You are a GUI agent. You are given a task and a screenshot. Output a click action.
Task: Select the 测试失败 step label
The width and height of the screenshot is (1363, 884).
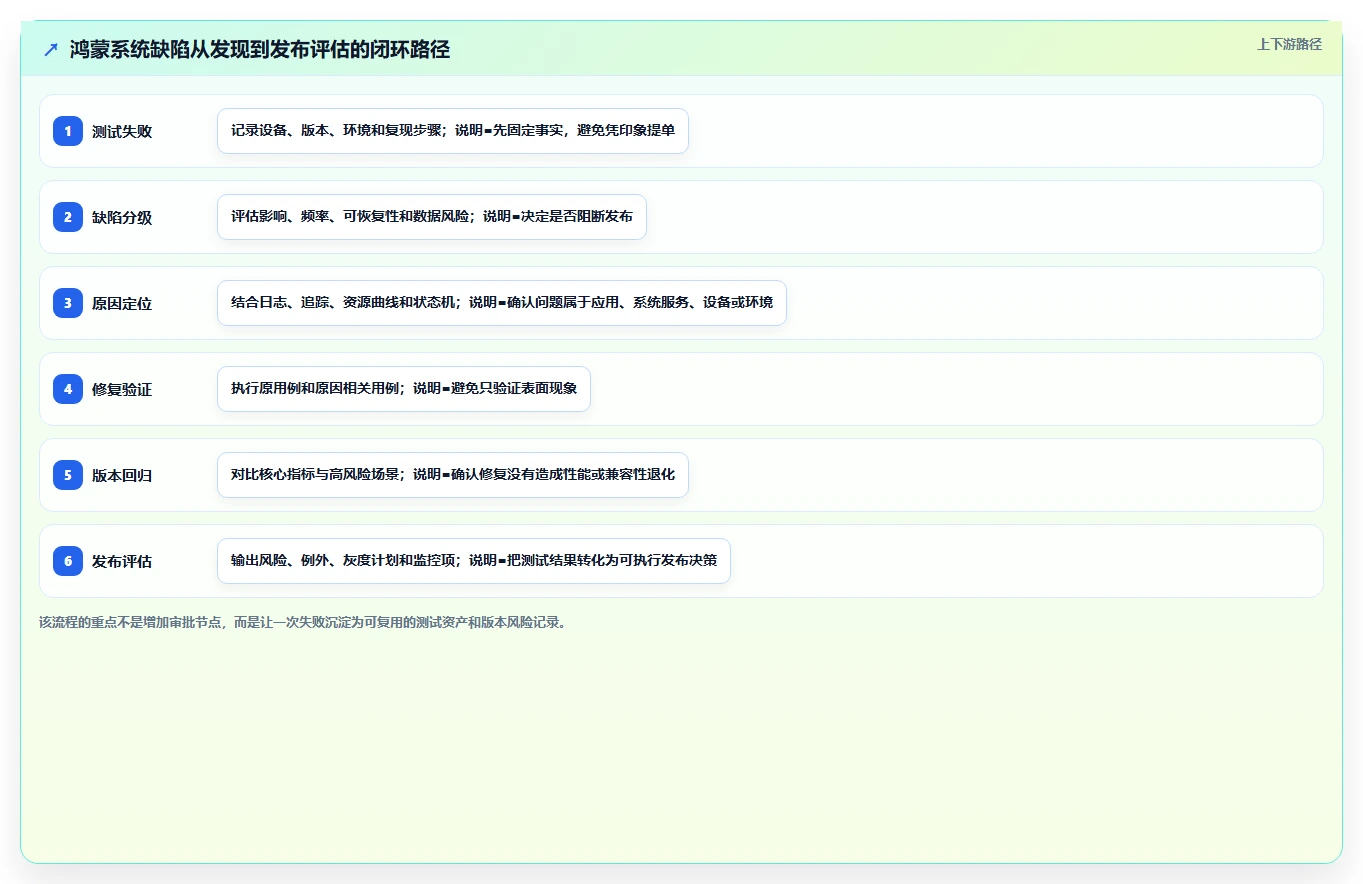coord(122,131)
